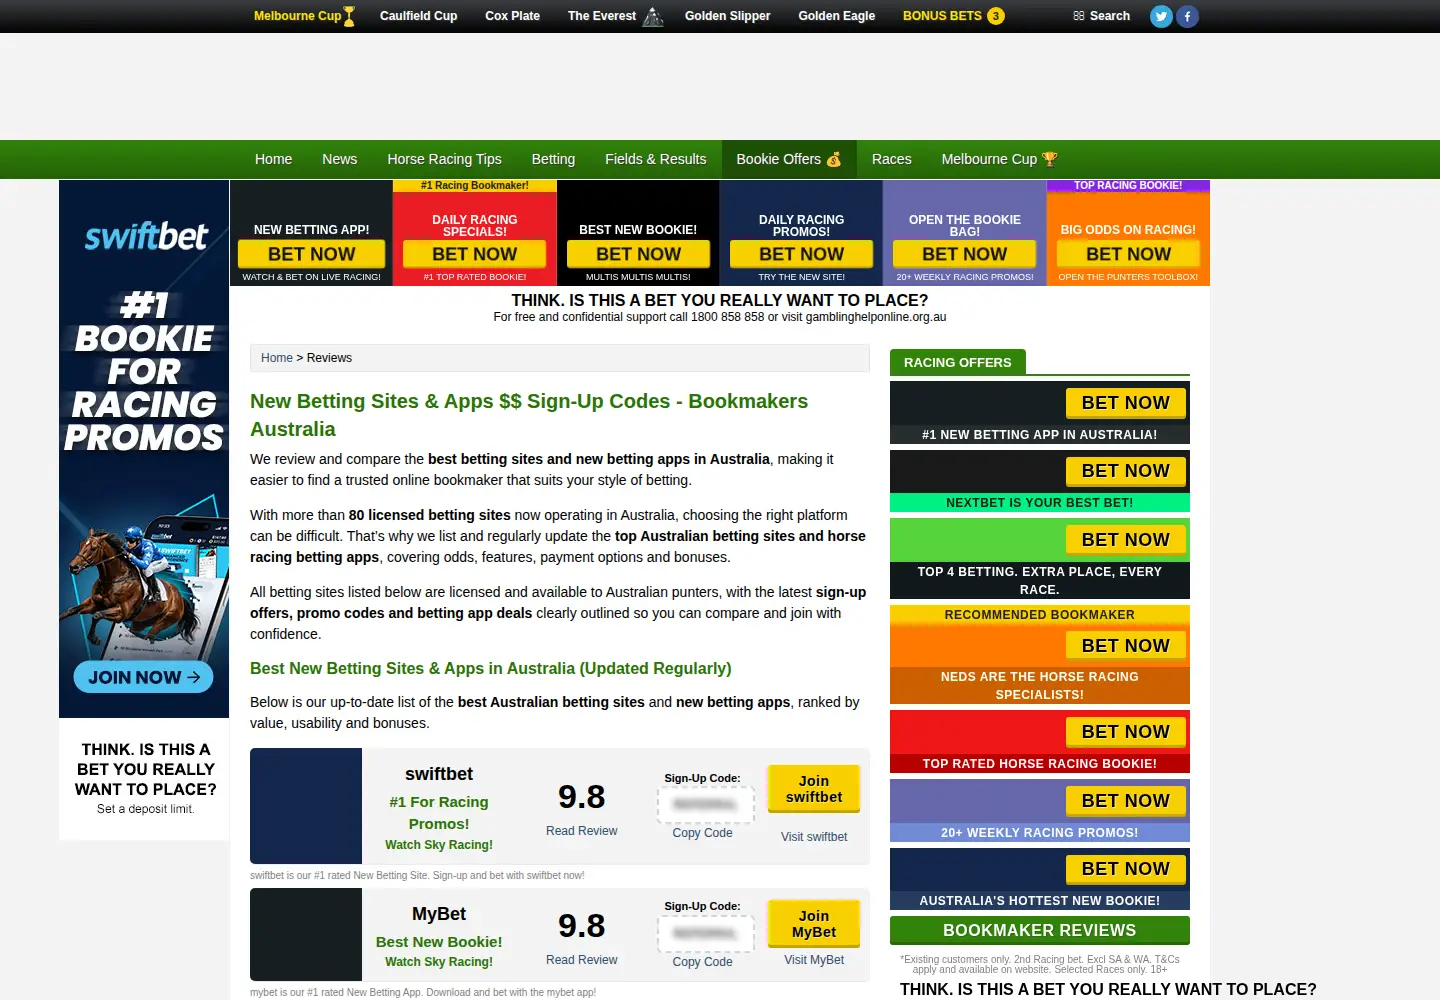
Task: Click Join MyBet button
Action: [x=814, y=924]
